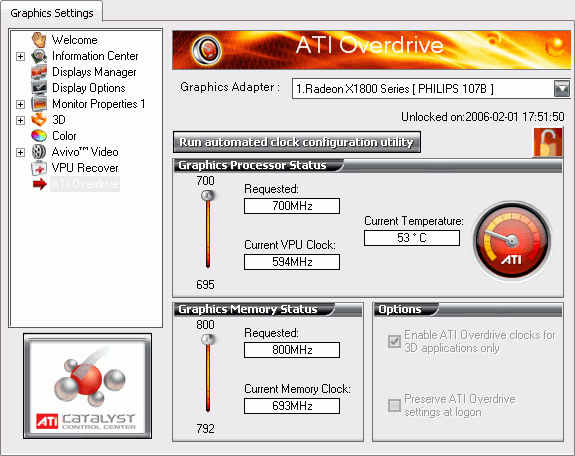The height and width of the screenshot is (456, 575).
Task: Click the Overdrive gauge icon in banner
Action: tap(207, 50)
